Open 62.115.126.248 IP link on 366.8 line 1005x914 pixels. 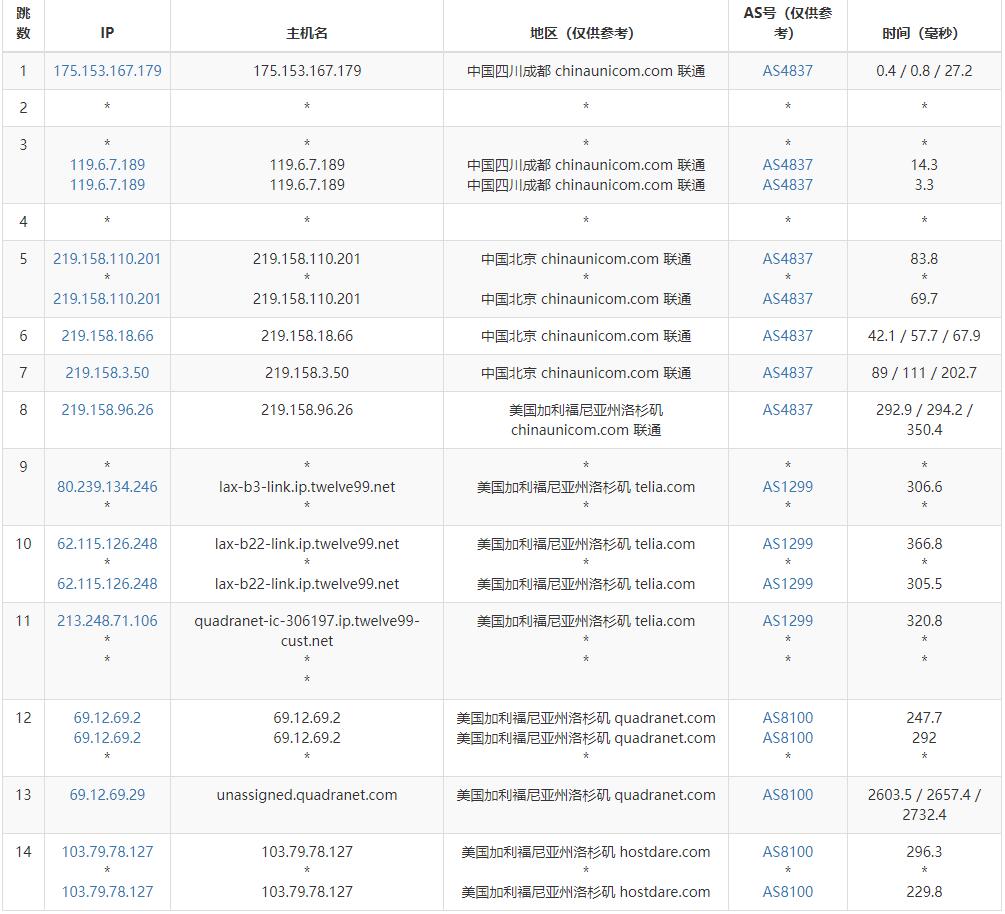coord(107,544)
